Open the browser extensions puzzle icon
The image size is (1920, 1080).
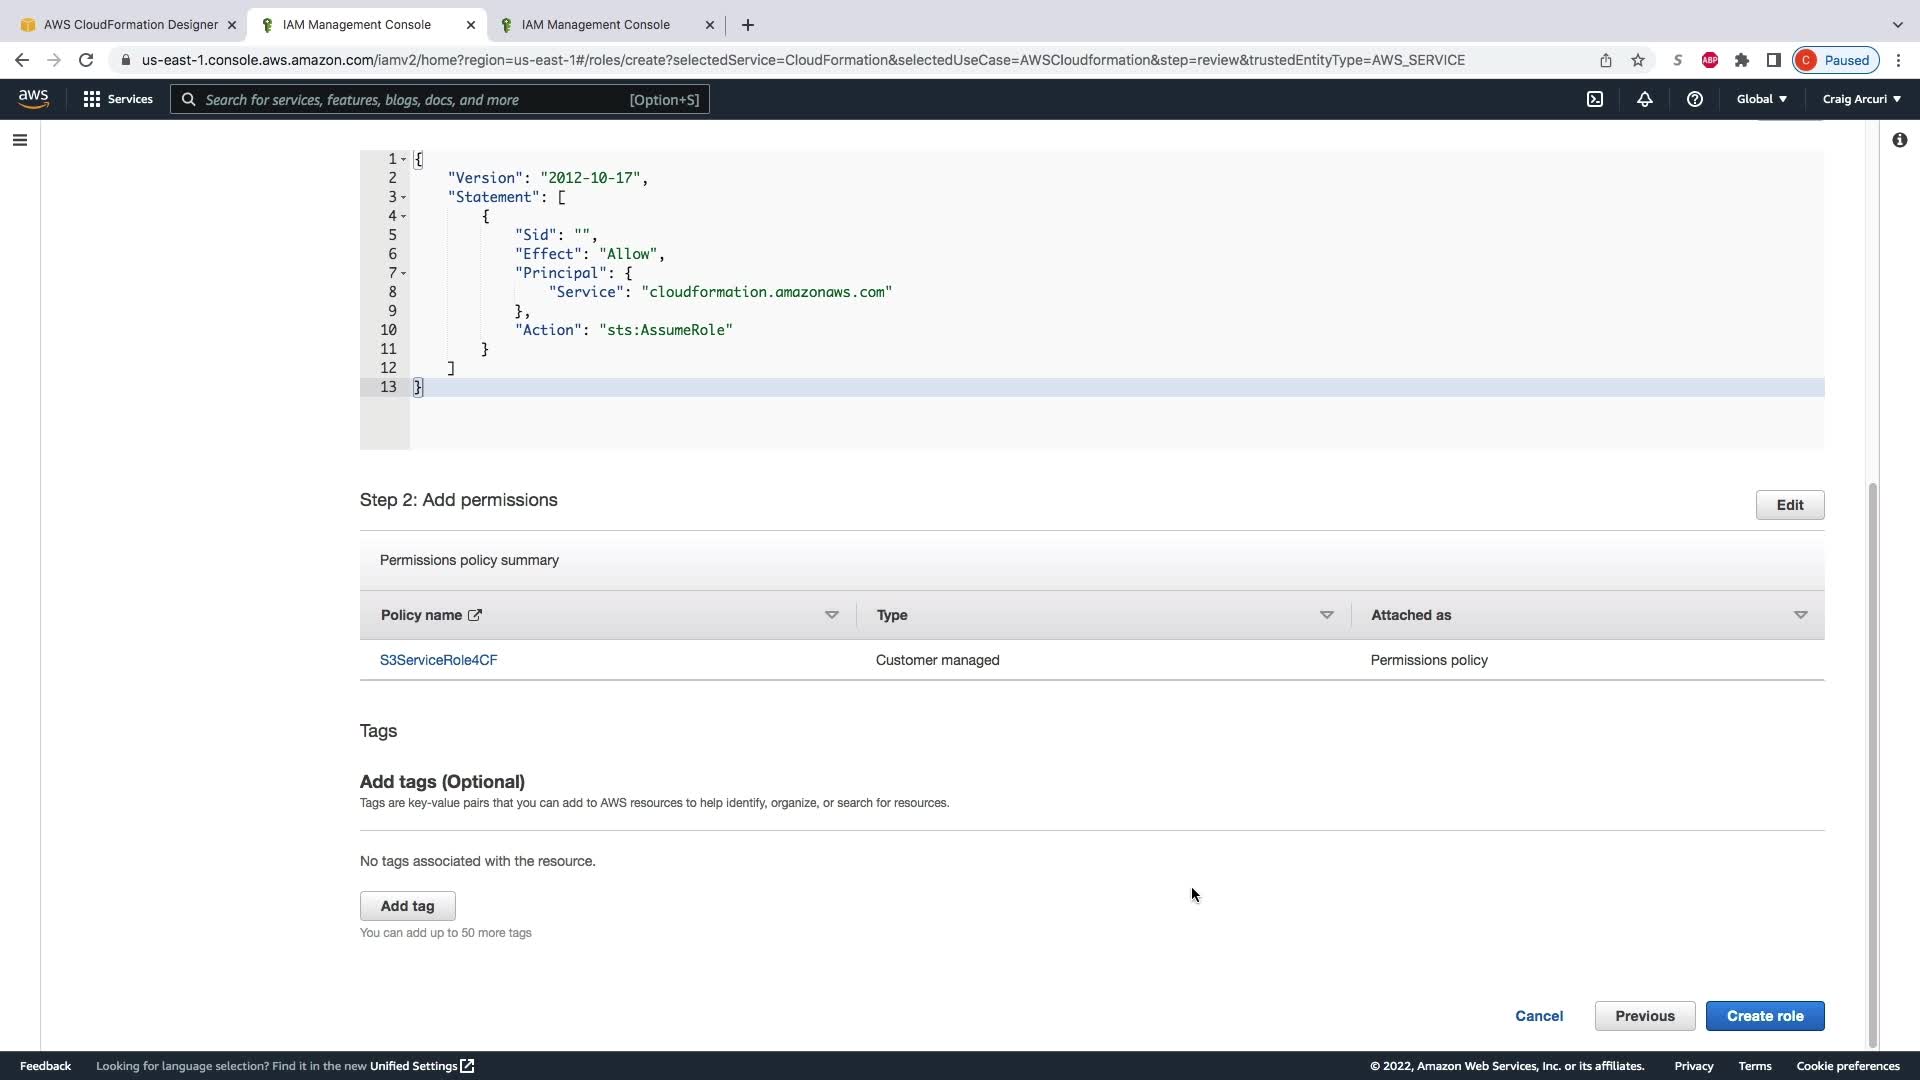tap(1742, 60)
